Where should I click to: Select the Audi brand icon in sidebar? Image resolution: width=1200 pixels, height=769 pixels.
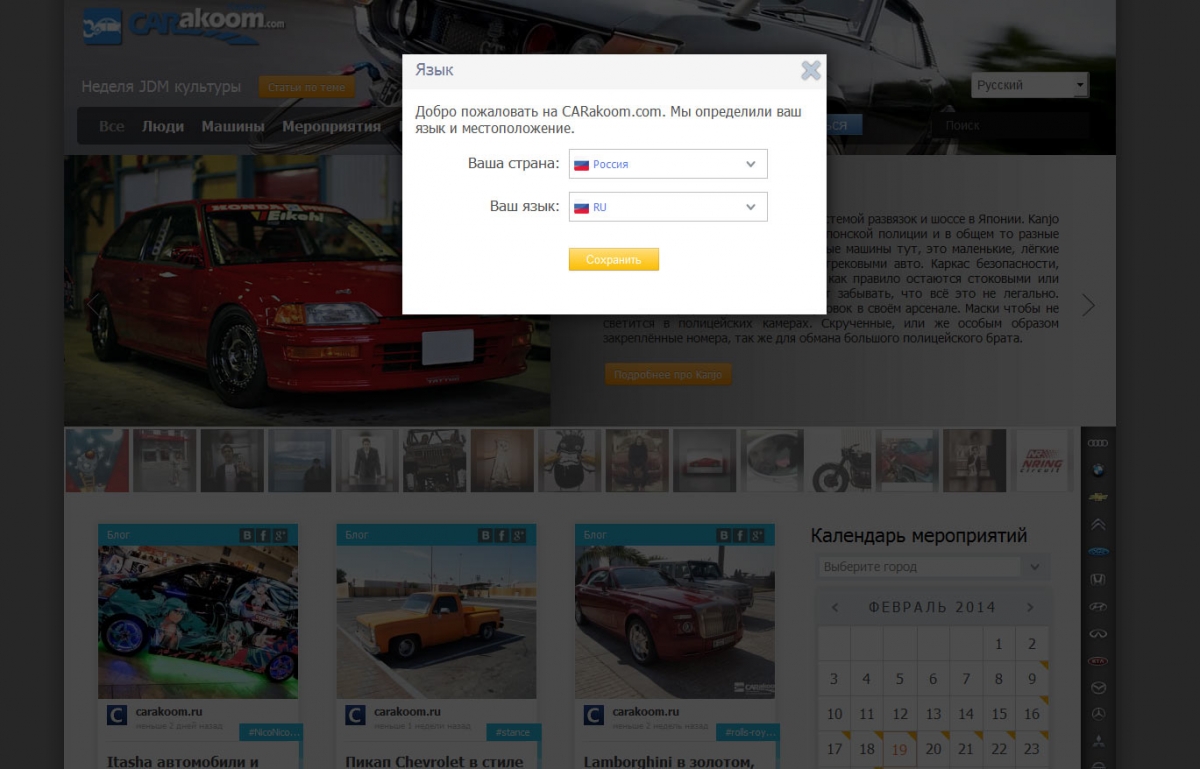[x=1098, y=443]
